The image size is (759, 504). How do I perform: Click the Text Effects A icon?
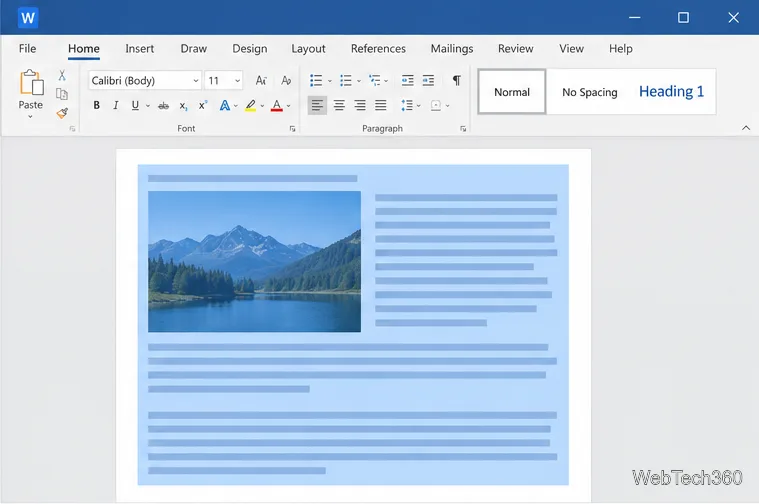225,105
